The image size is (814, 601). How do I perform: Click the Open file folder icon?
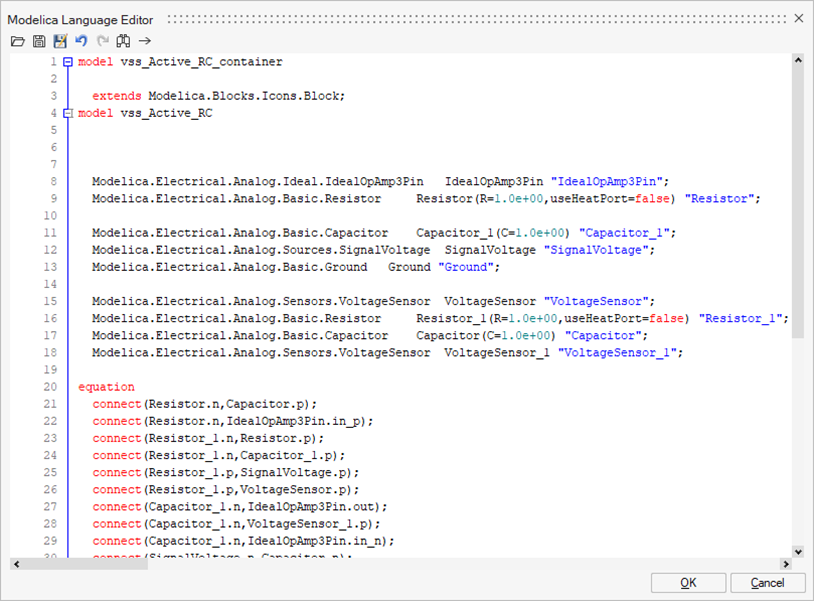[x=17, y=41]
